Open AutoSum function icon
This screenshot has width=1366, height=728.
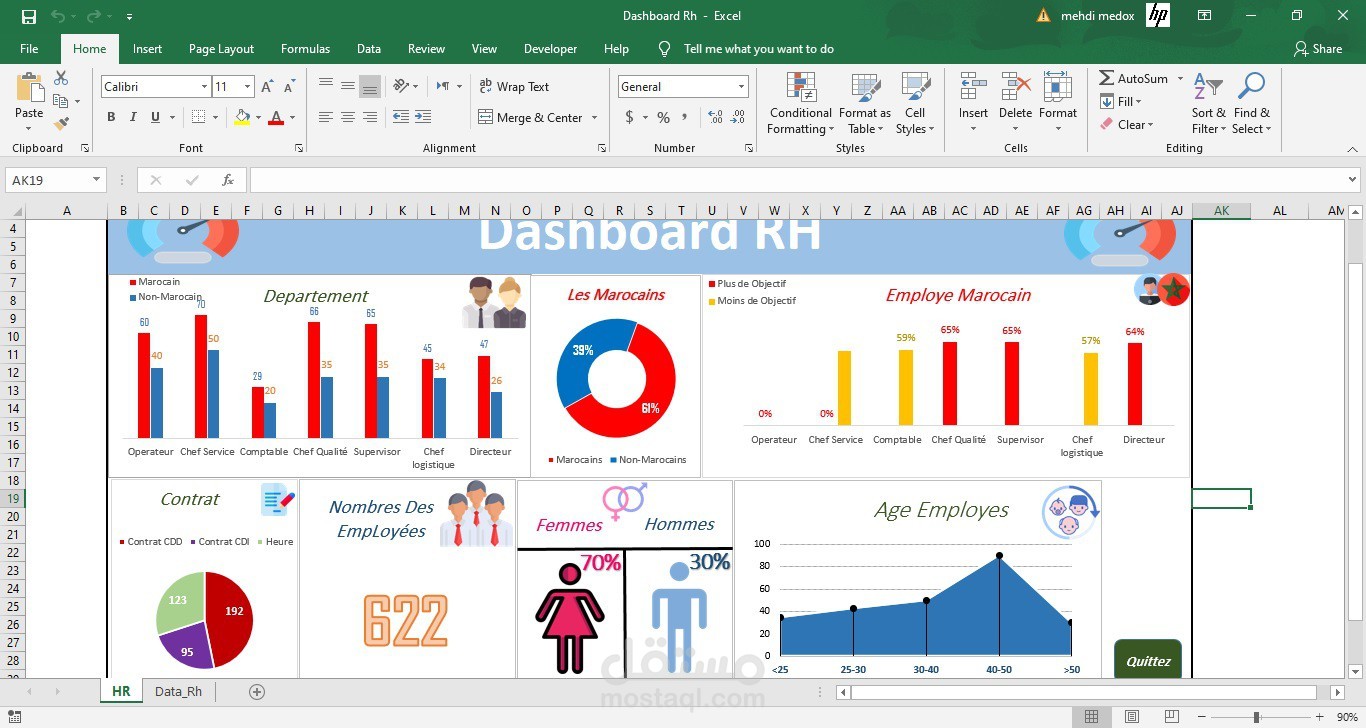pyautogui.click(x=1106, y=78)
